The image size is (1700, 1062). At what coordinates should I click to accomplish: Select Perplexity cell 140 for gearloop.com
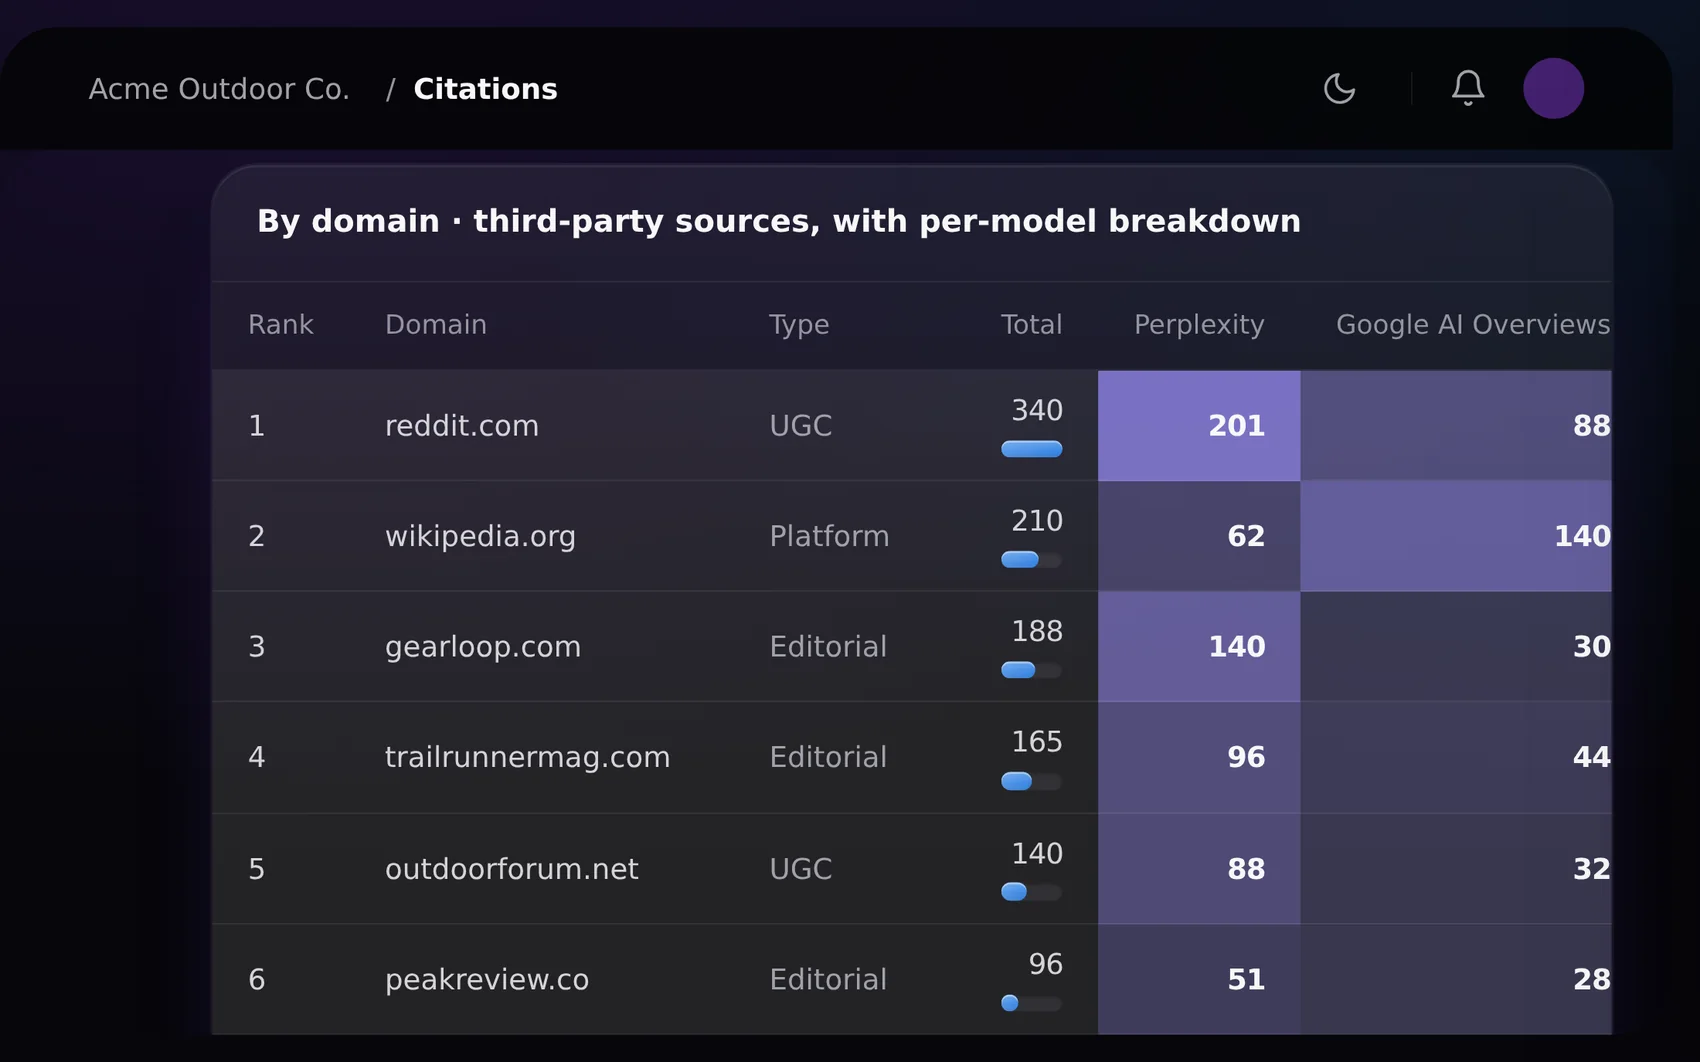point(1199,647)
